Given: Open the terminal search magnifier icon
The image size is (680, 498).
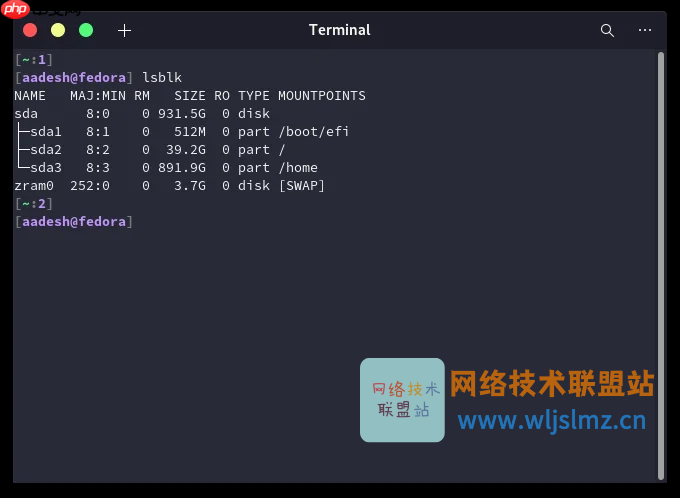Looking at the screenshot, I should pos(607,30).
